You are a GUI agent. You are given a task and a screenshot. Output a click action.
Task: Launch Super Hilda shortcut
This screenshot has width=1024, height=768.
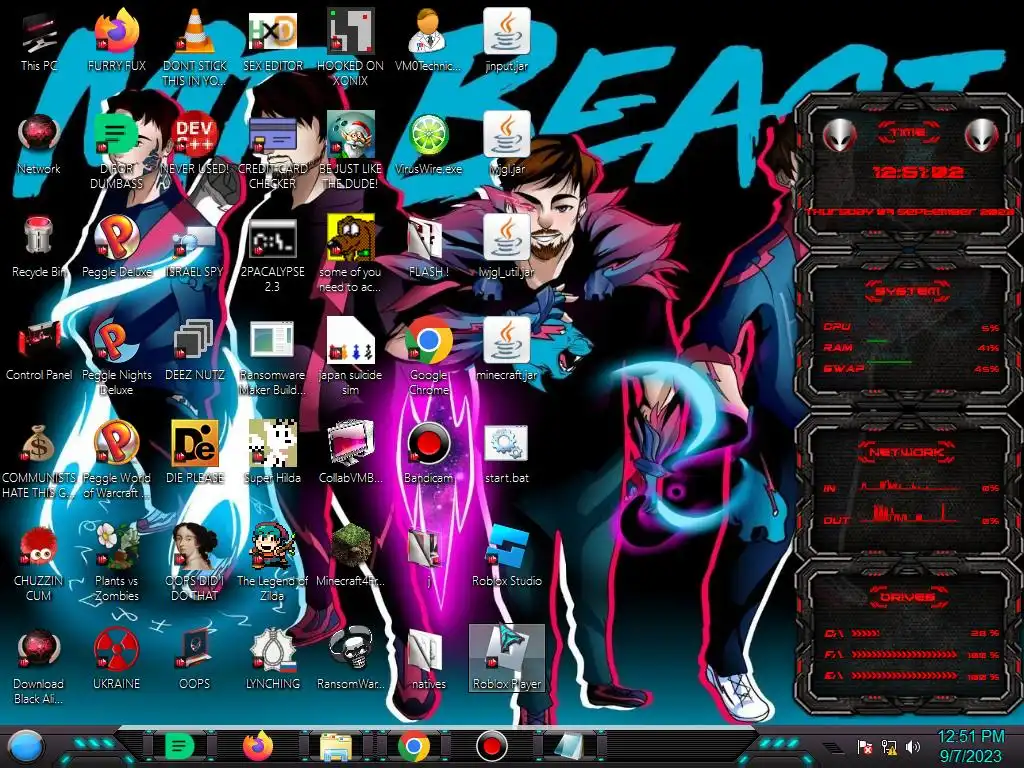[272, 453]
